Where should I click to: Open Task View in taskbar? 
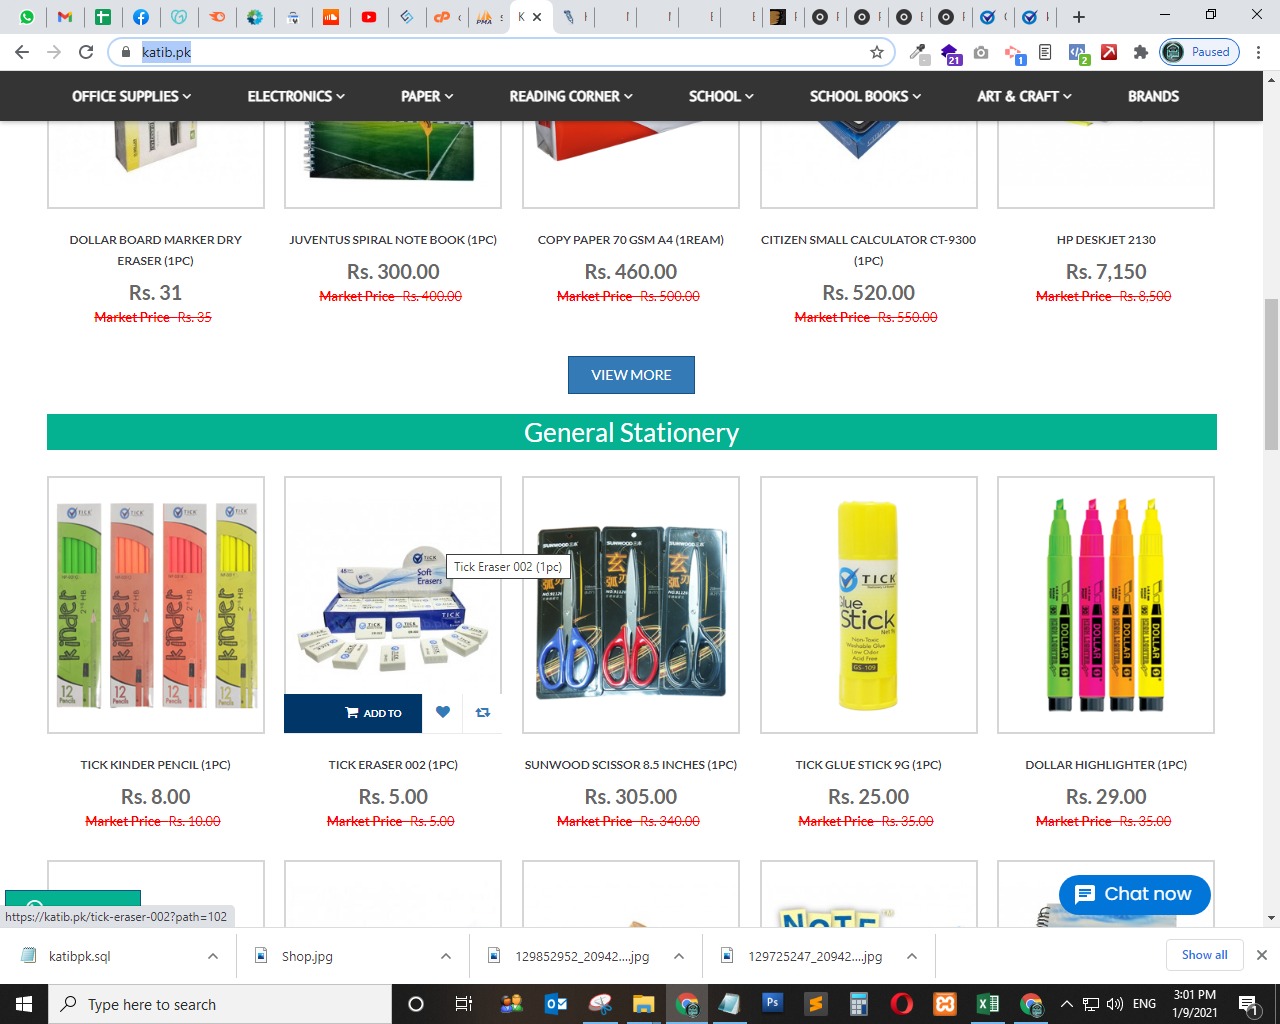coord(463,1004)
